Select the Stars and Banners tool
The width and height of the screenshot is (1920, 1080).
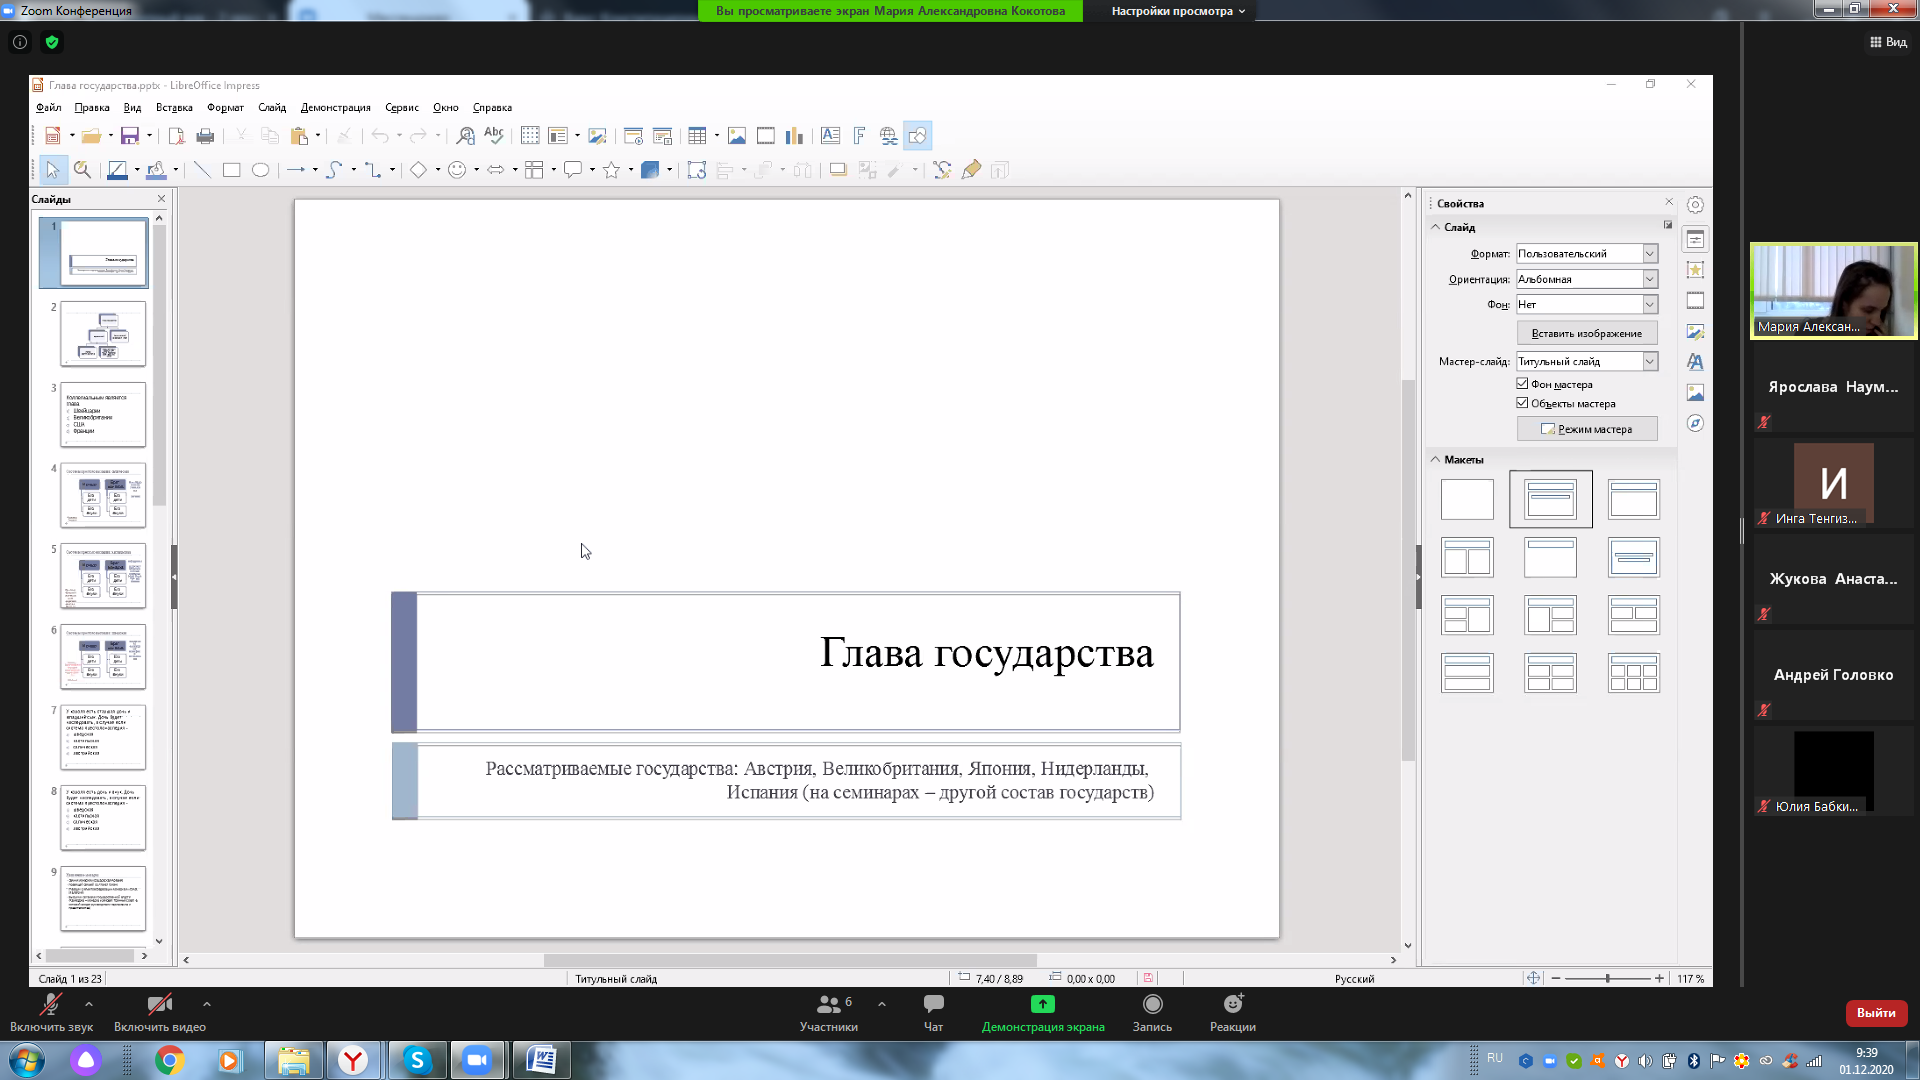pyautogui.click(x=611, y=170)
